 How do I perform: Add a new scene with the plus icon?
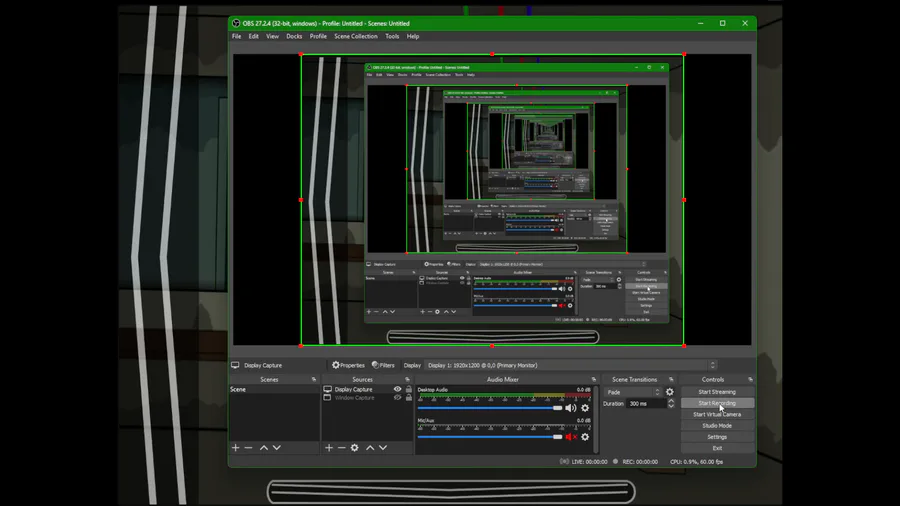[x=235, y=447]
